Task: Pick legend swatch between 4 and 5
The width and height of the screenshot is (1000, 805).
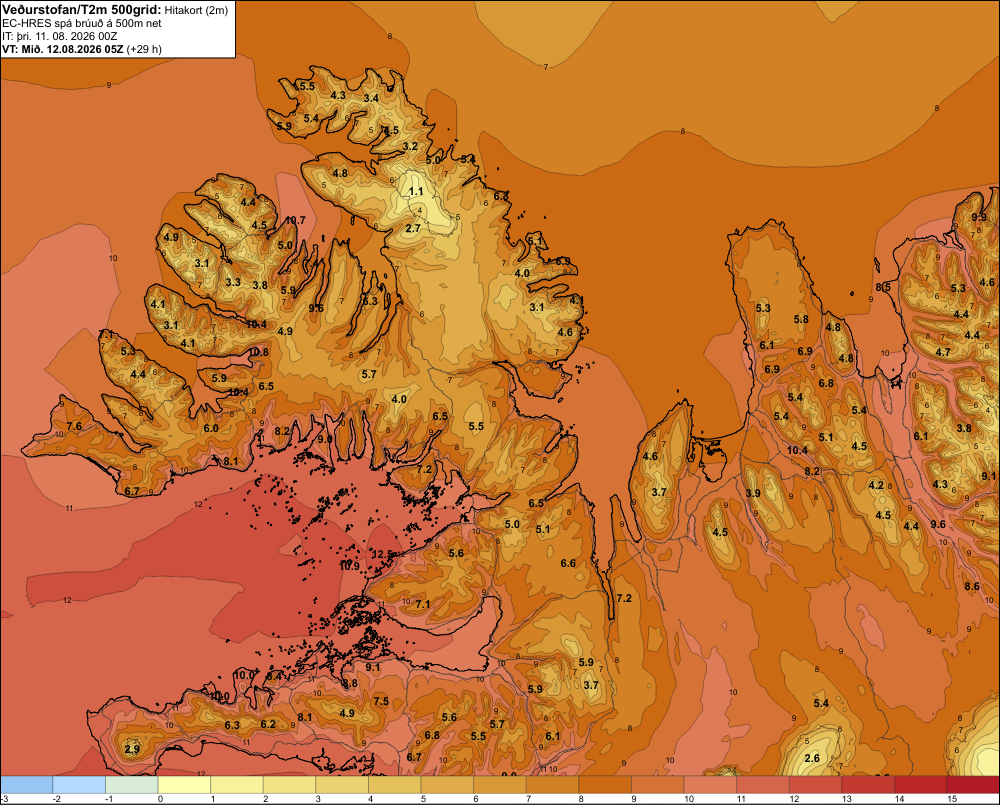Action: click(x=394, y=785)
